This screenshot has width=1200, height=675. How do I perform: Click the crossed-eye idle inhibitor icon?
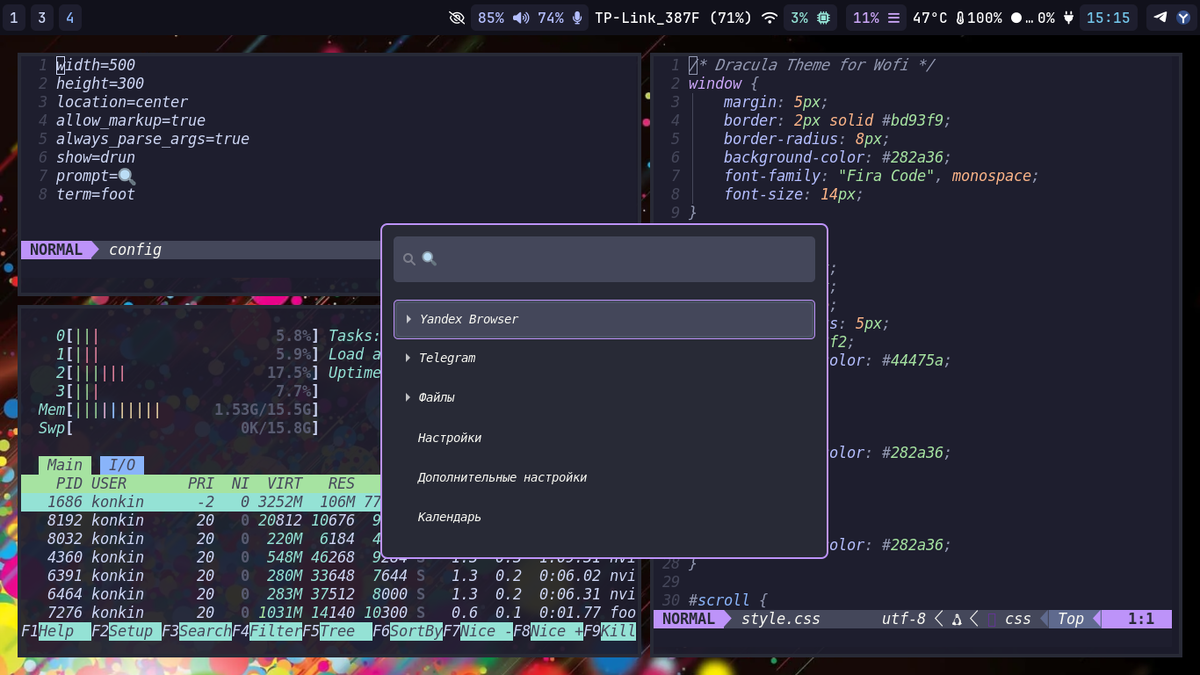pos(458,18)
